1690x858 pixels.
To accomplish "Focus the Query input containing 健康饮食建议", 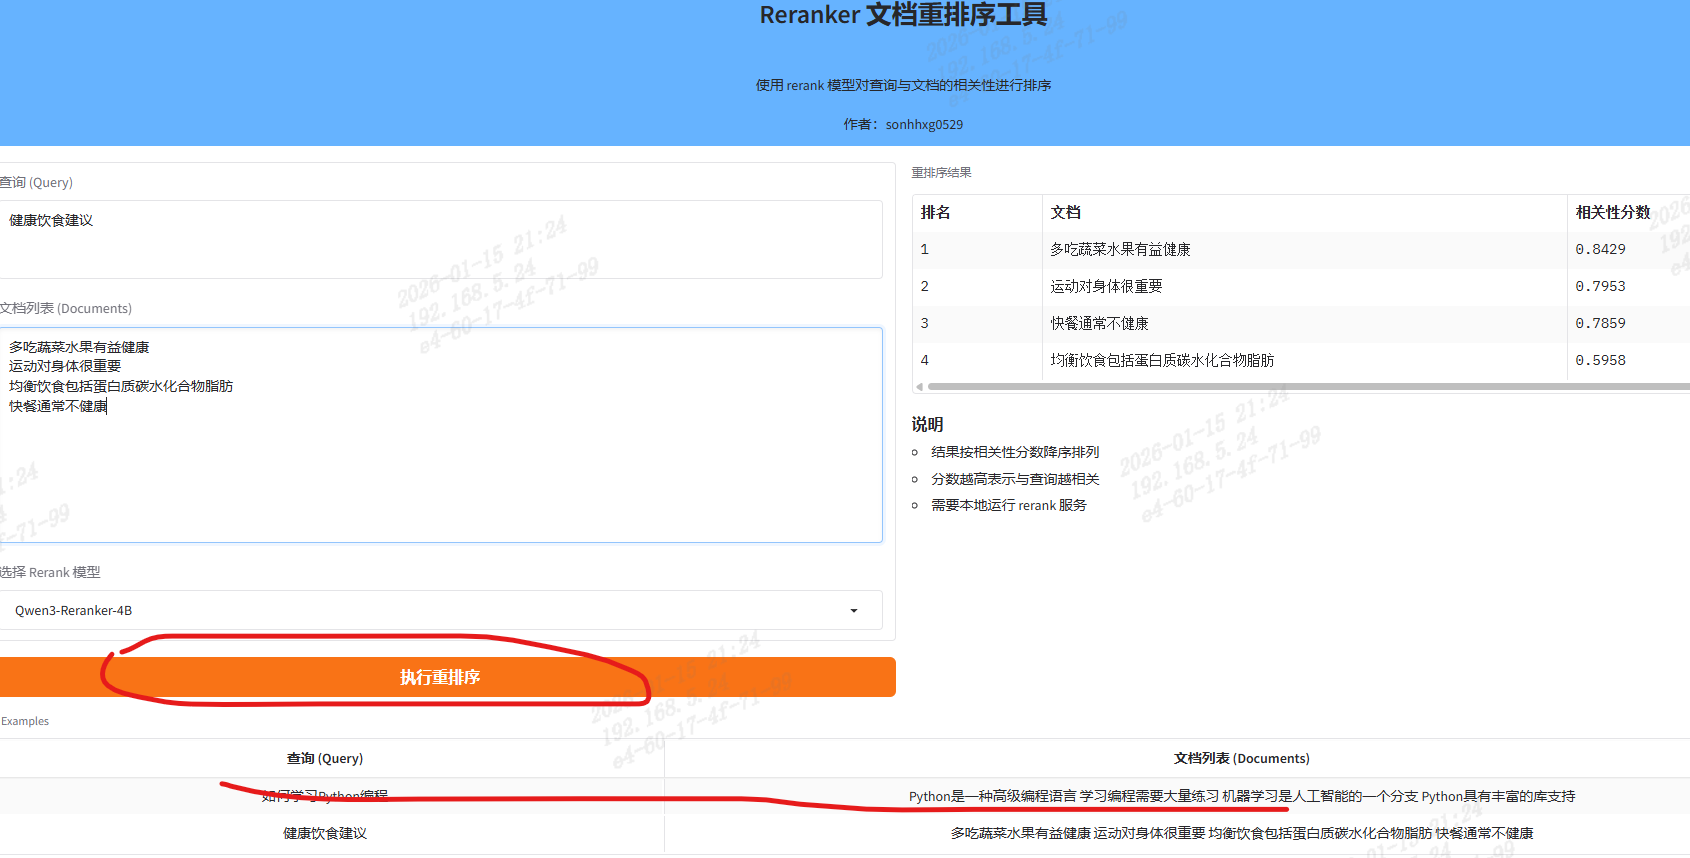I will pyautogui.click(x=440, y=239).
